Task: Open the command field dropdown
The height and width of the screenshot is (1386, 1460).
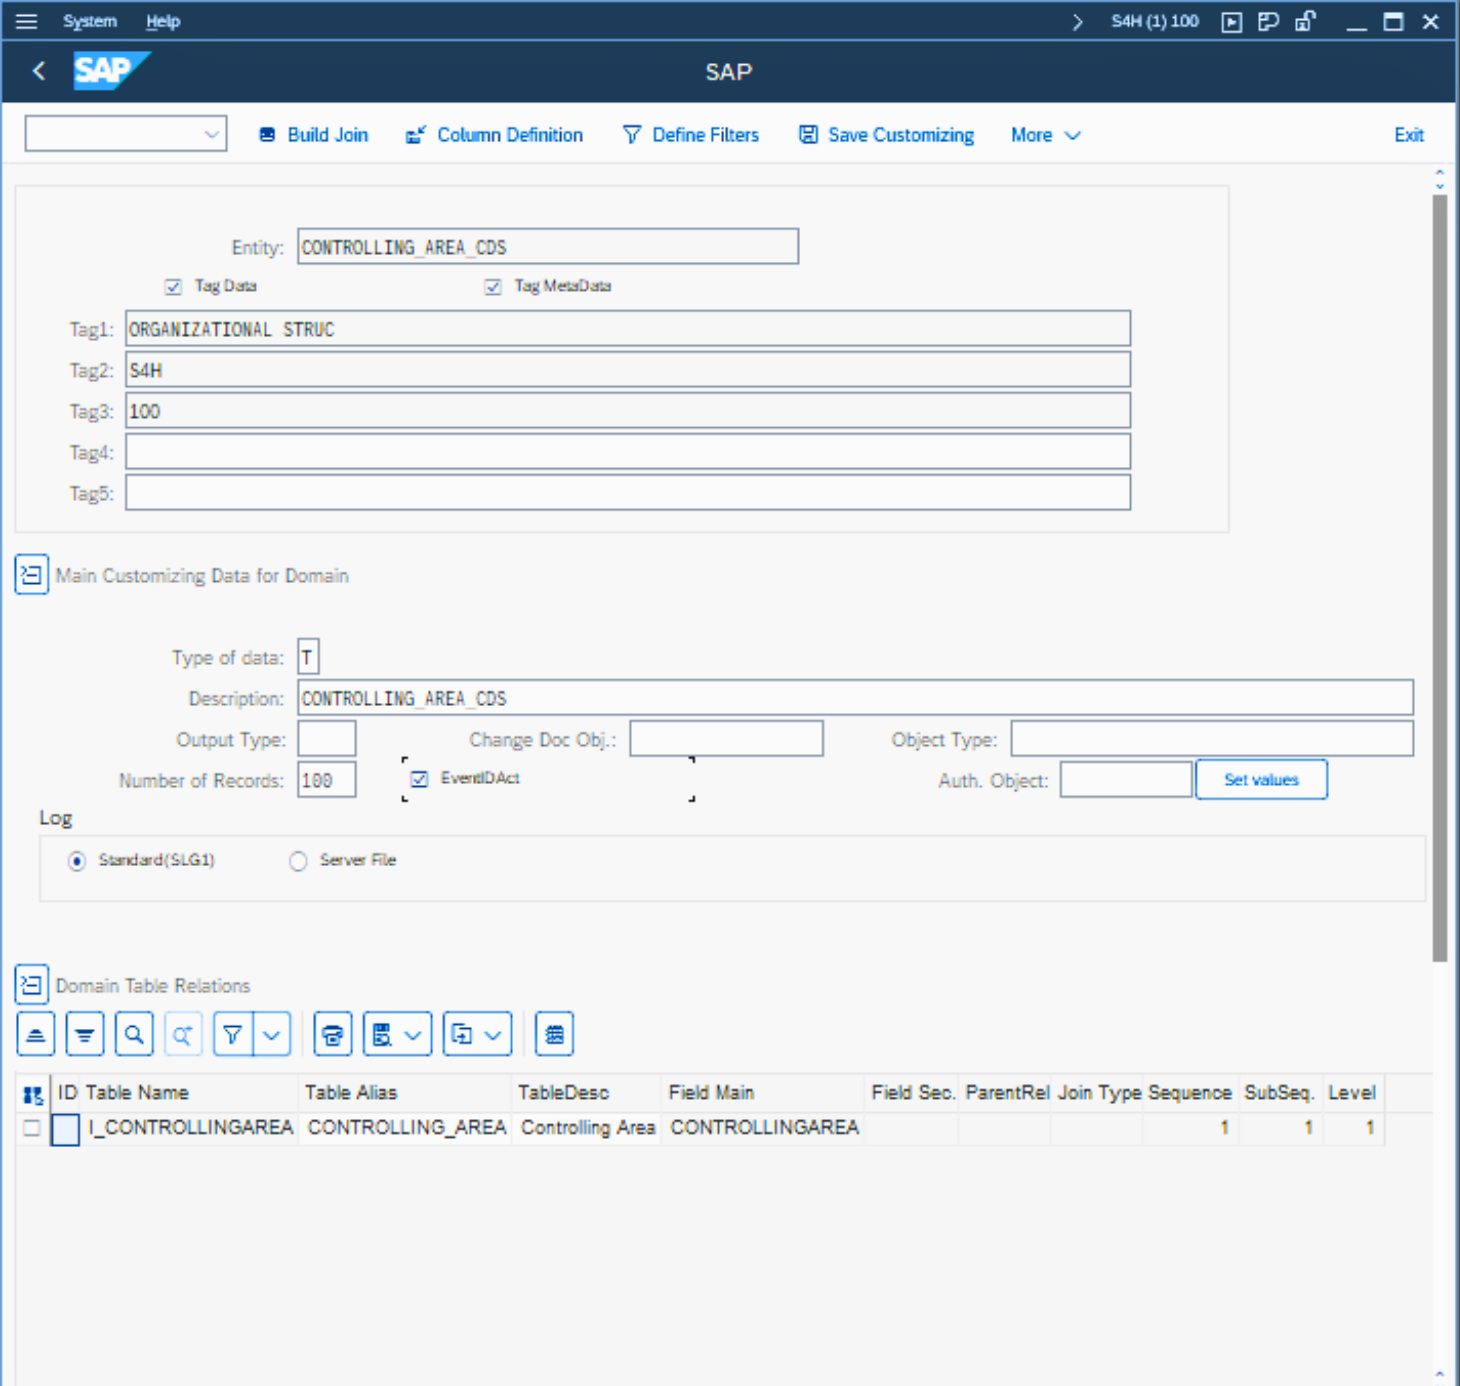Action: pos(211,134)
